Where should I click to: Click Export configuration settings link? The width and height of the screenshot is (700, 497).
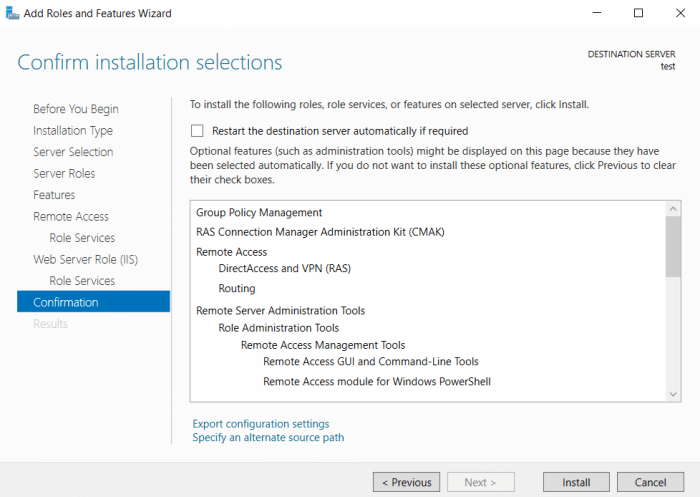[260, 424]
